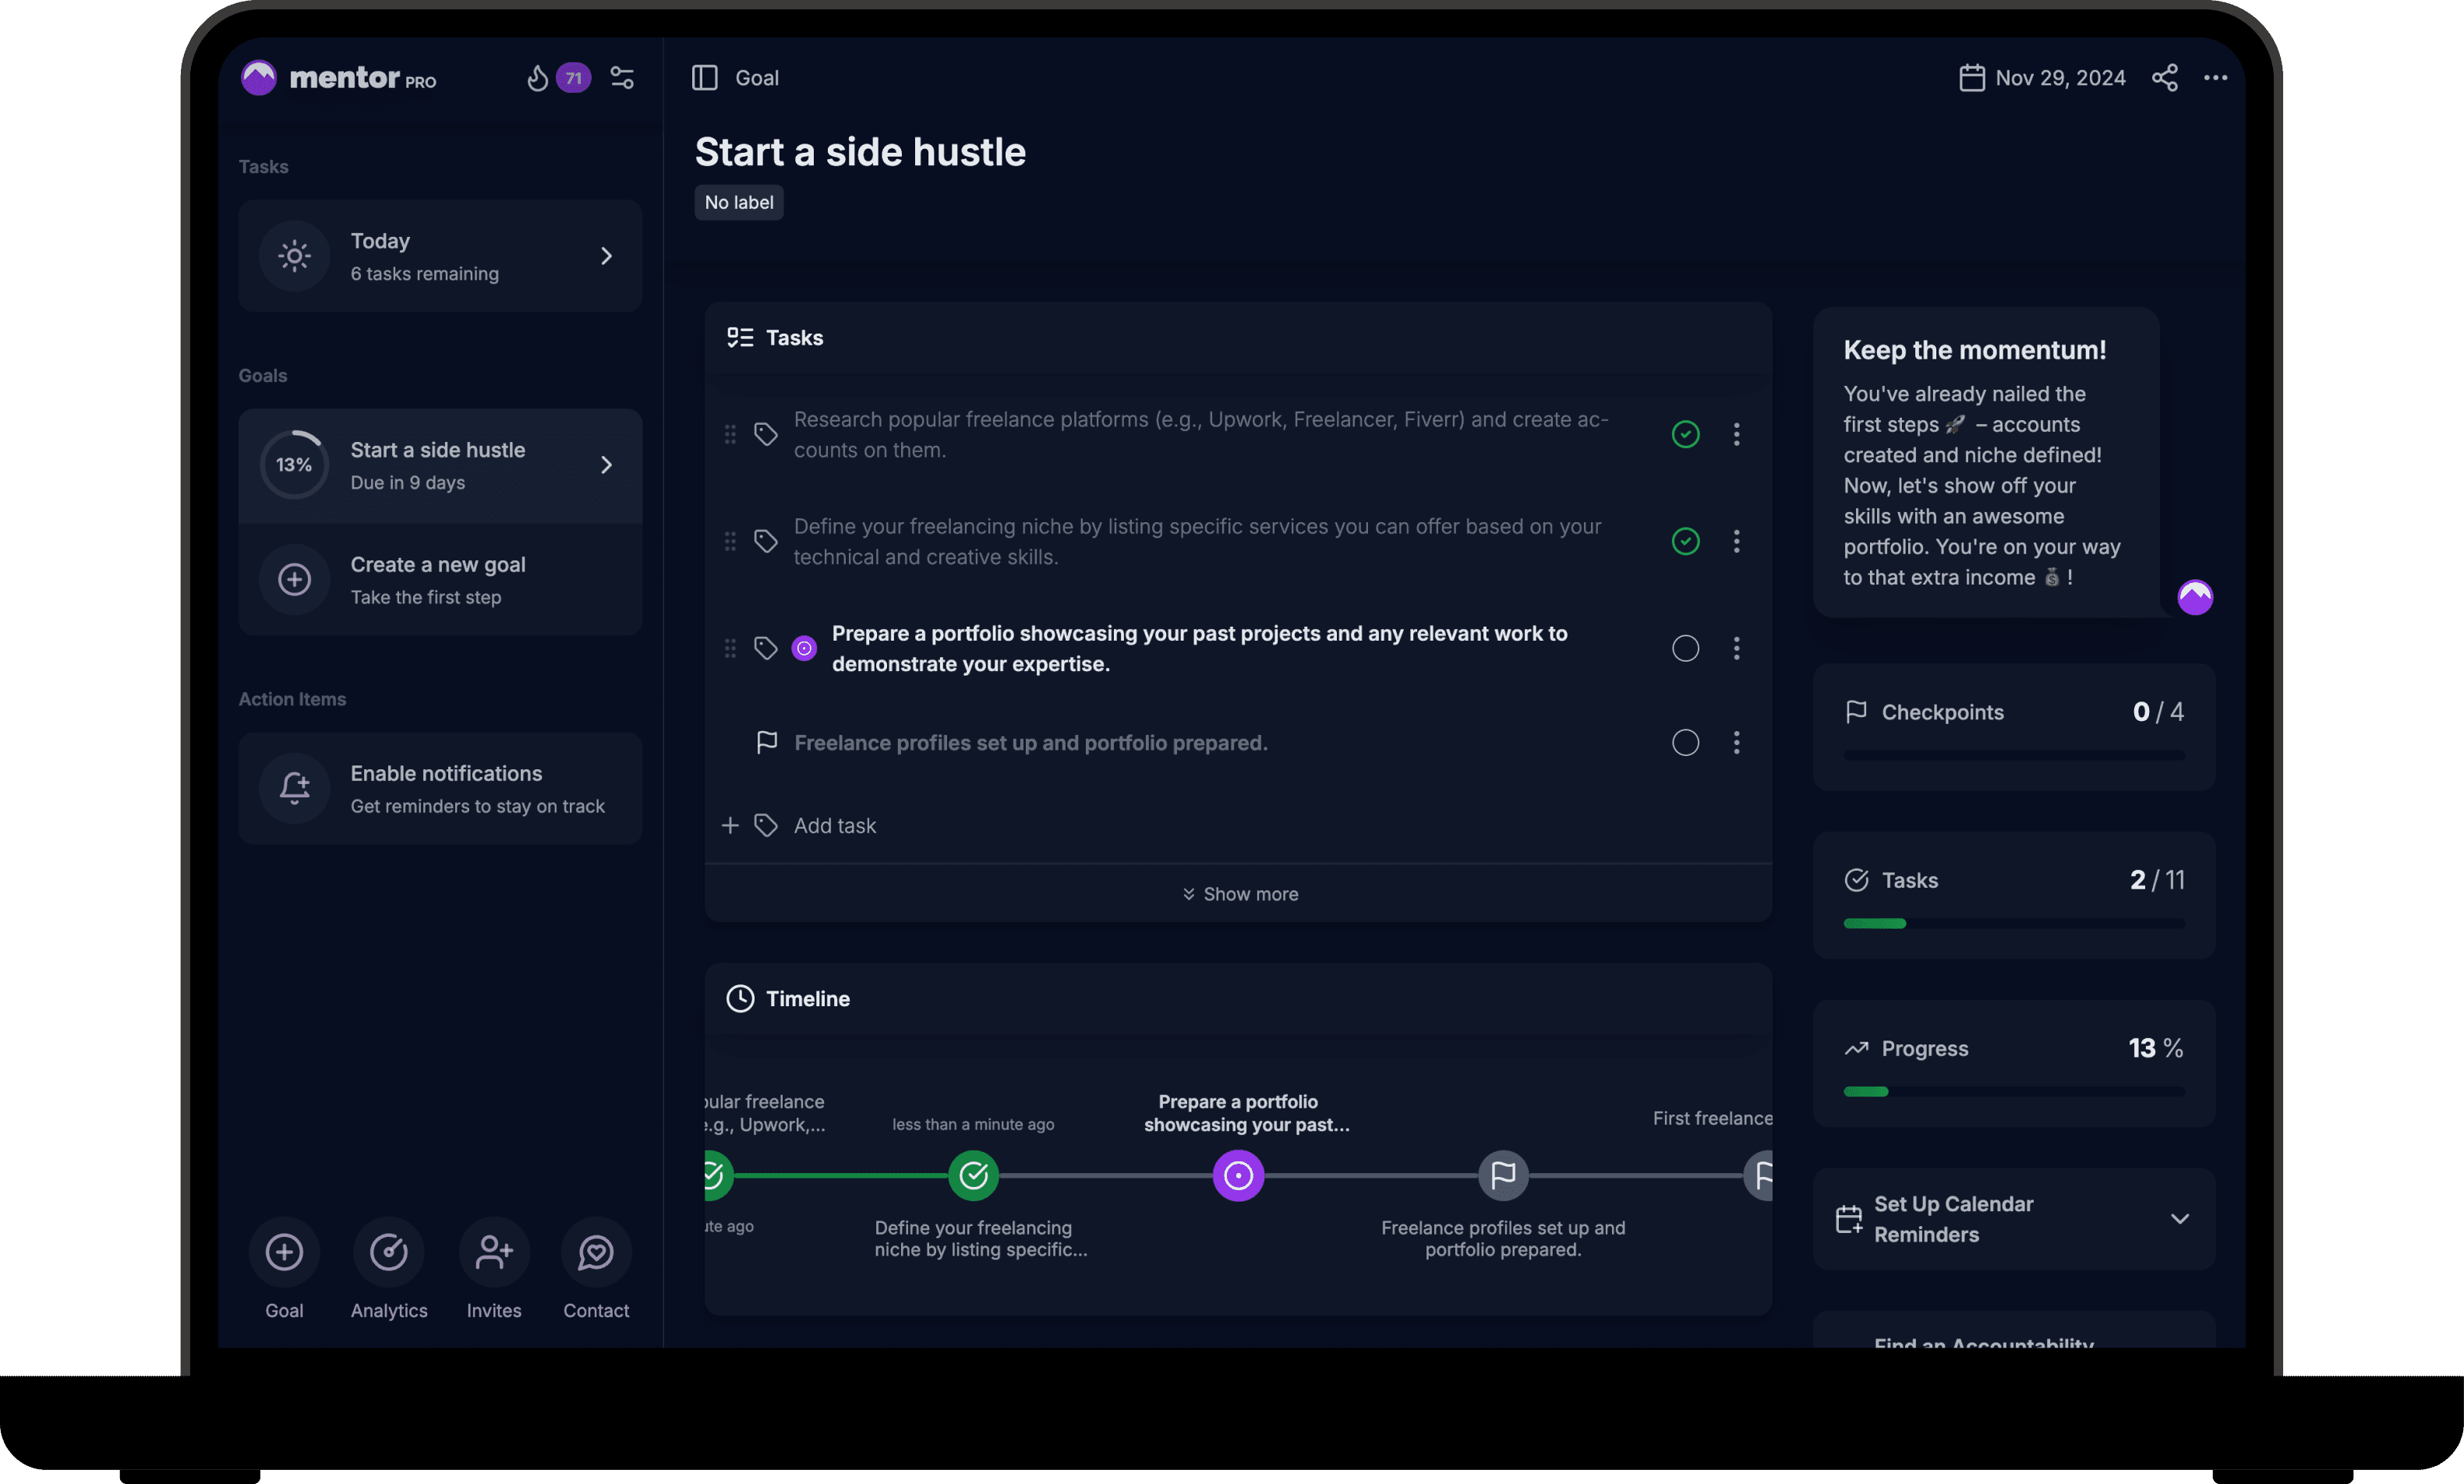Viewport: 2464px width, 1484px height.
Task: Check off the Freelance profiles checkpoint
Action: (x=1685, y=742)
